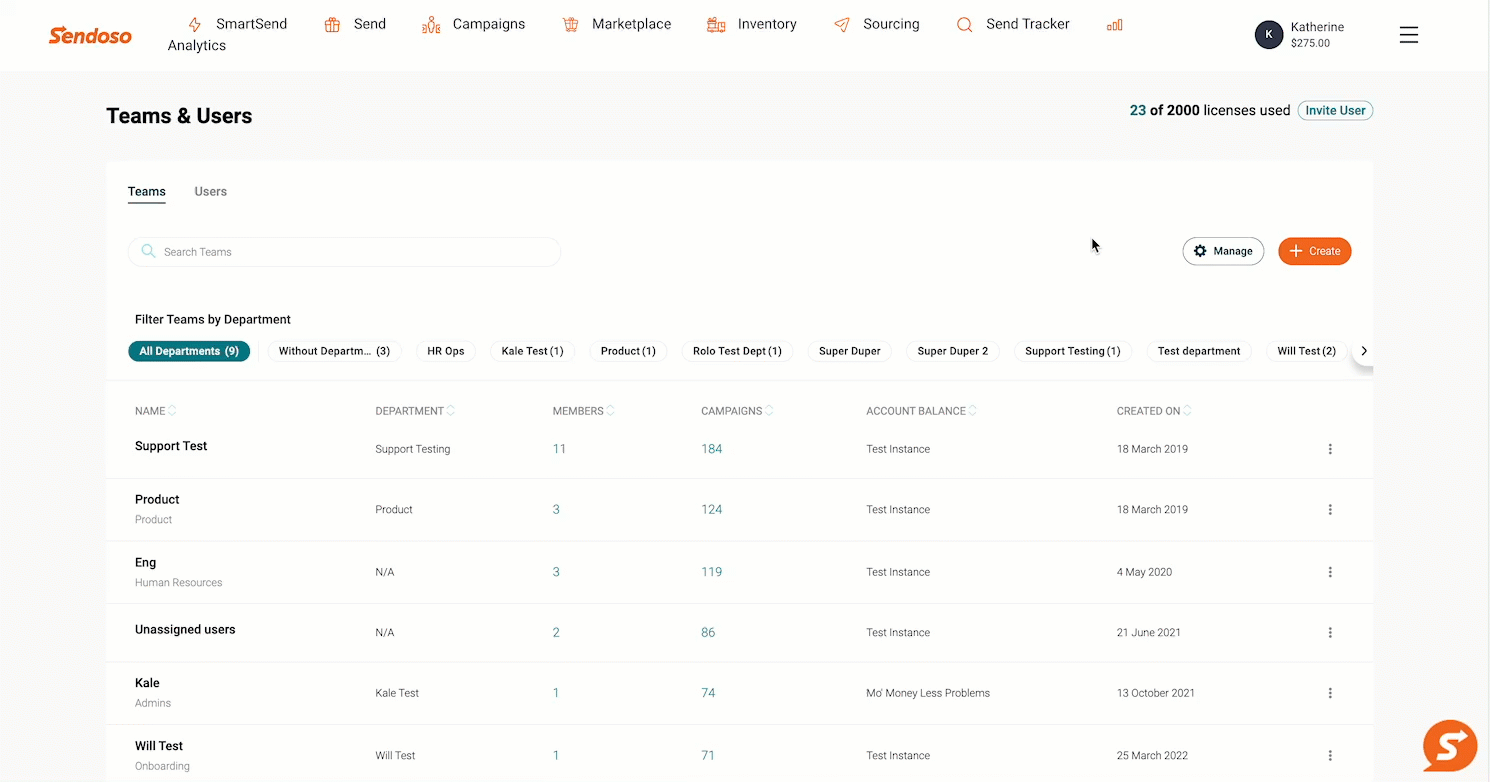Sort by the Account Balance column
Viewport: 1490px width, 782px height.
[922, 411]
